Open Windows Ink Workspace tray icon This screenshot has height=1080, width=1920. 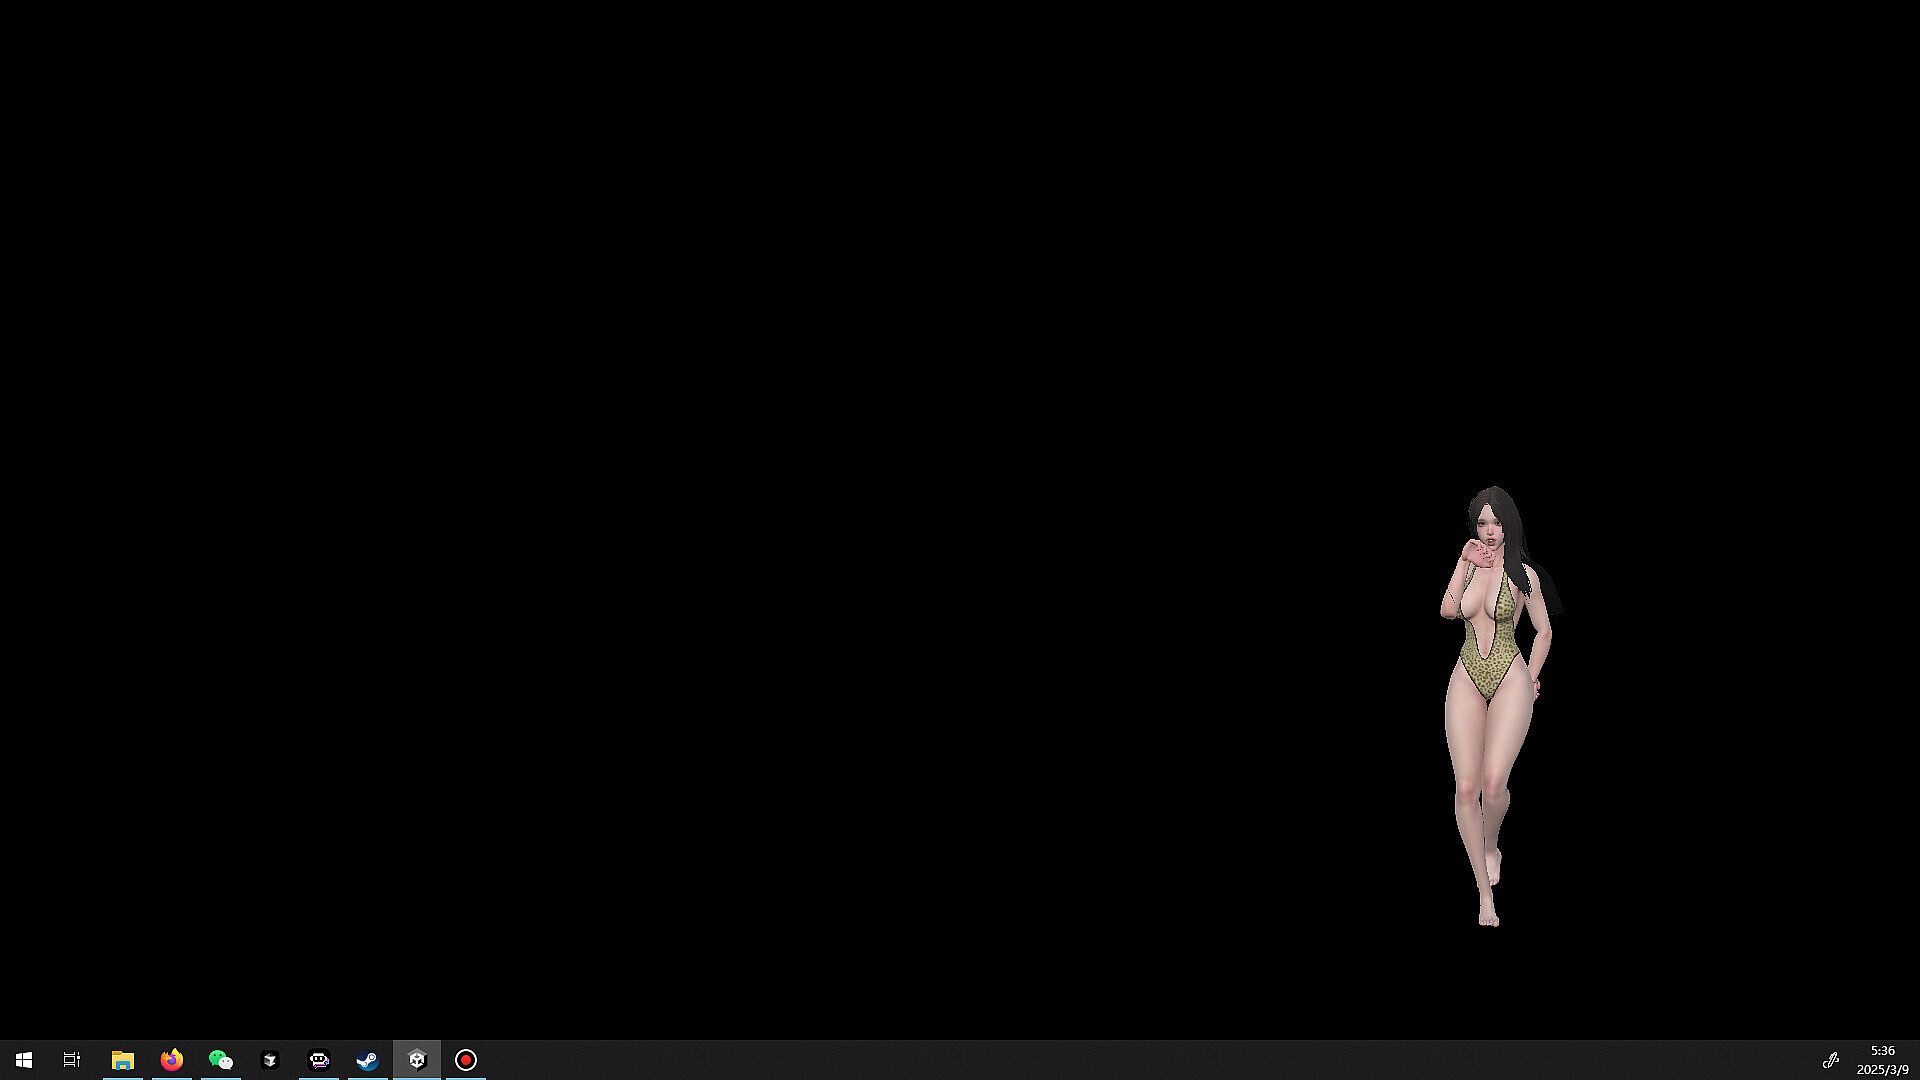tap(1831, 1060)
